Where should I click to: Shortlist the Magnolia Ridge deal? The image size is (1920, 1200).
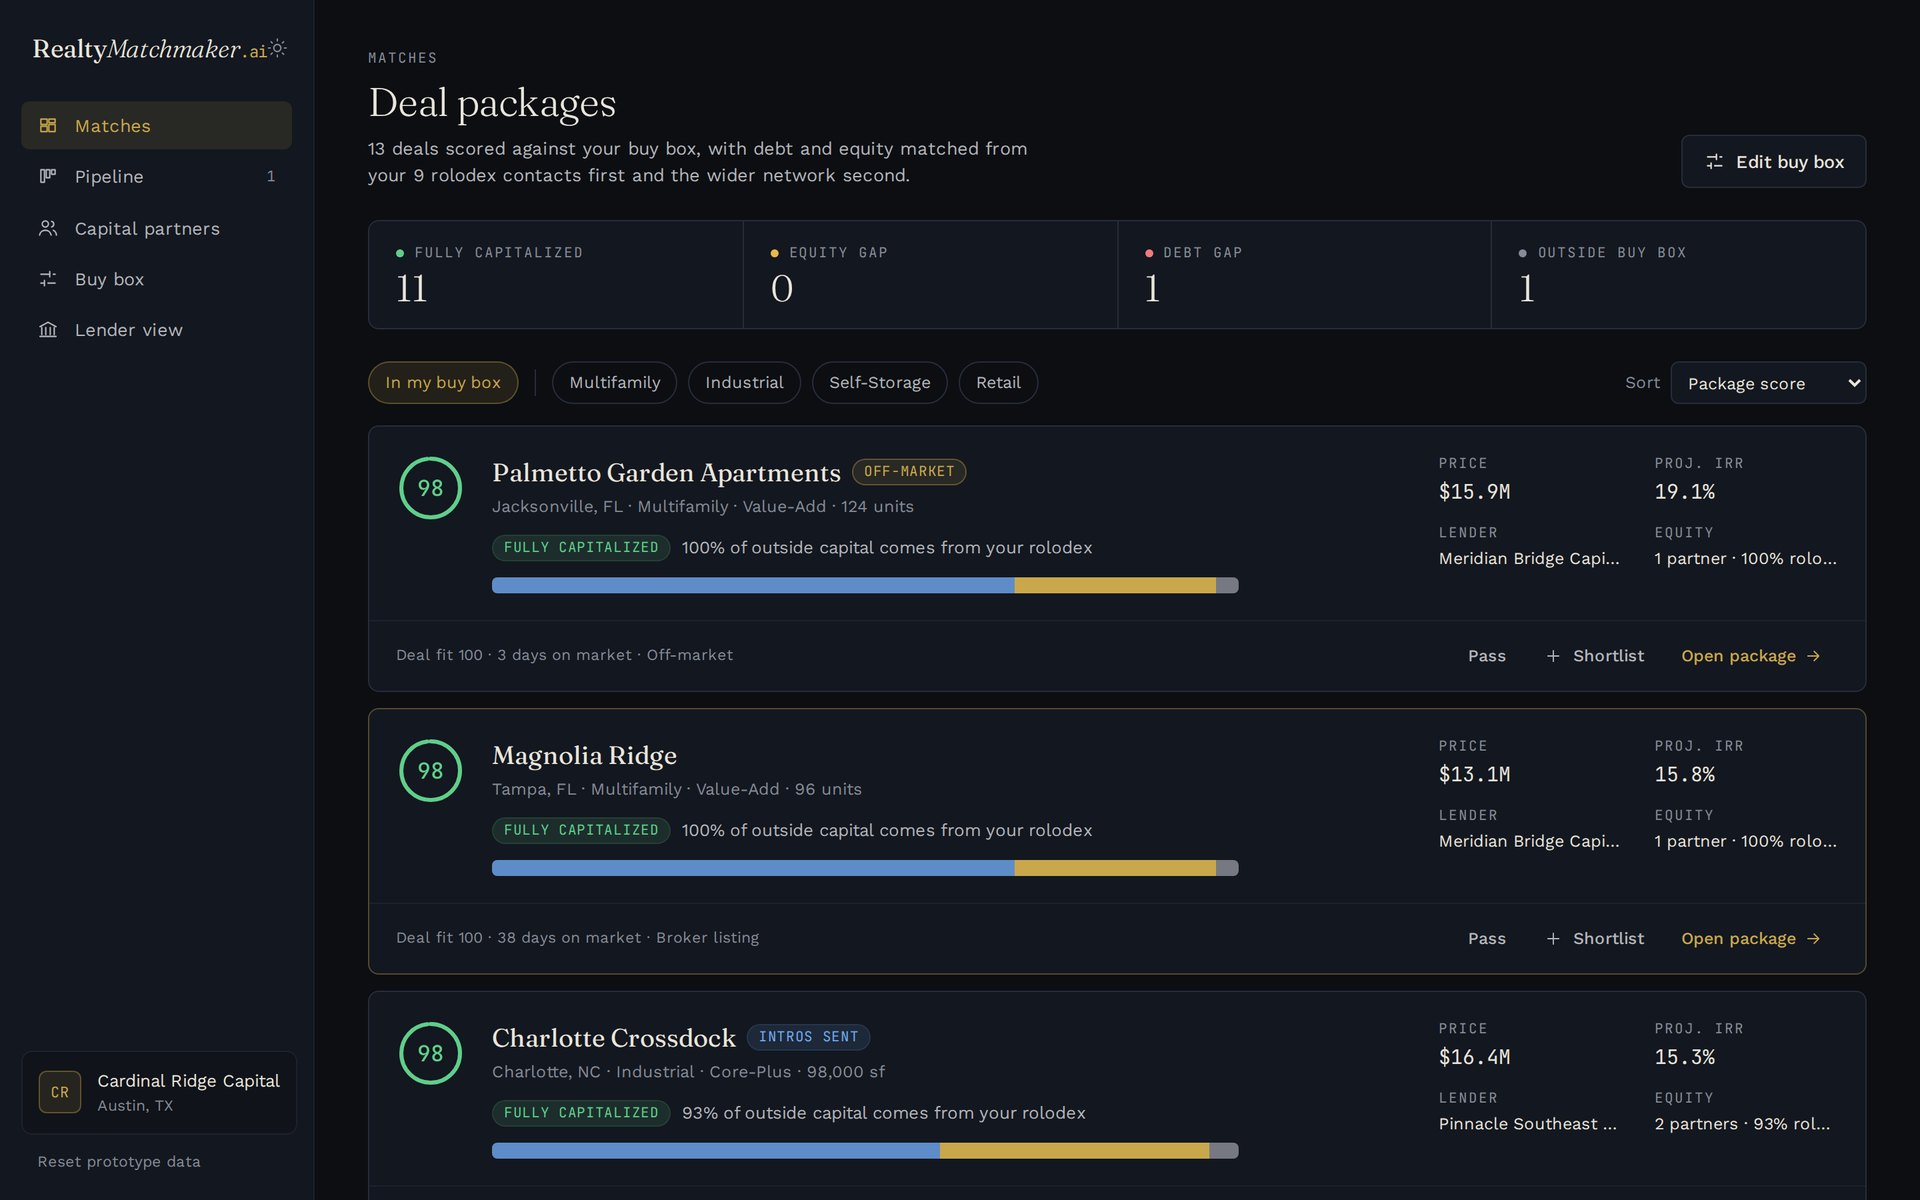pos(1595,939)
